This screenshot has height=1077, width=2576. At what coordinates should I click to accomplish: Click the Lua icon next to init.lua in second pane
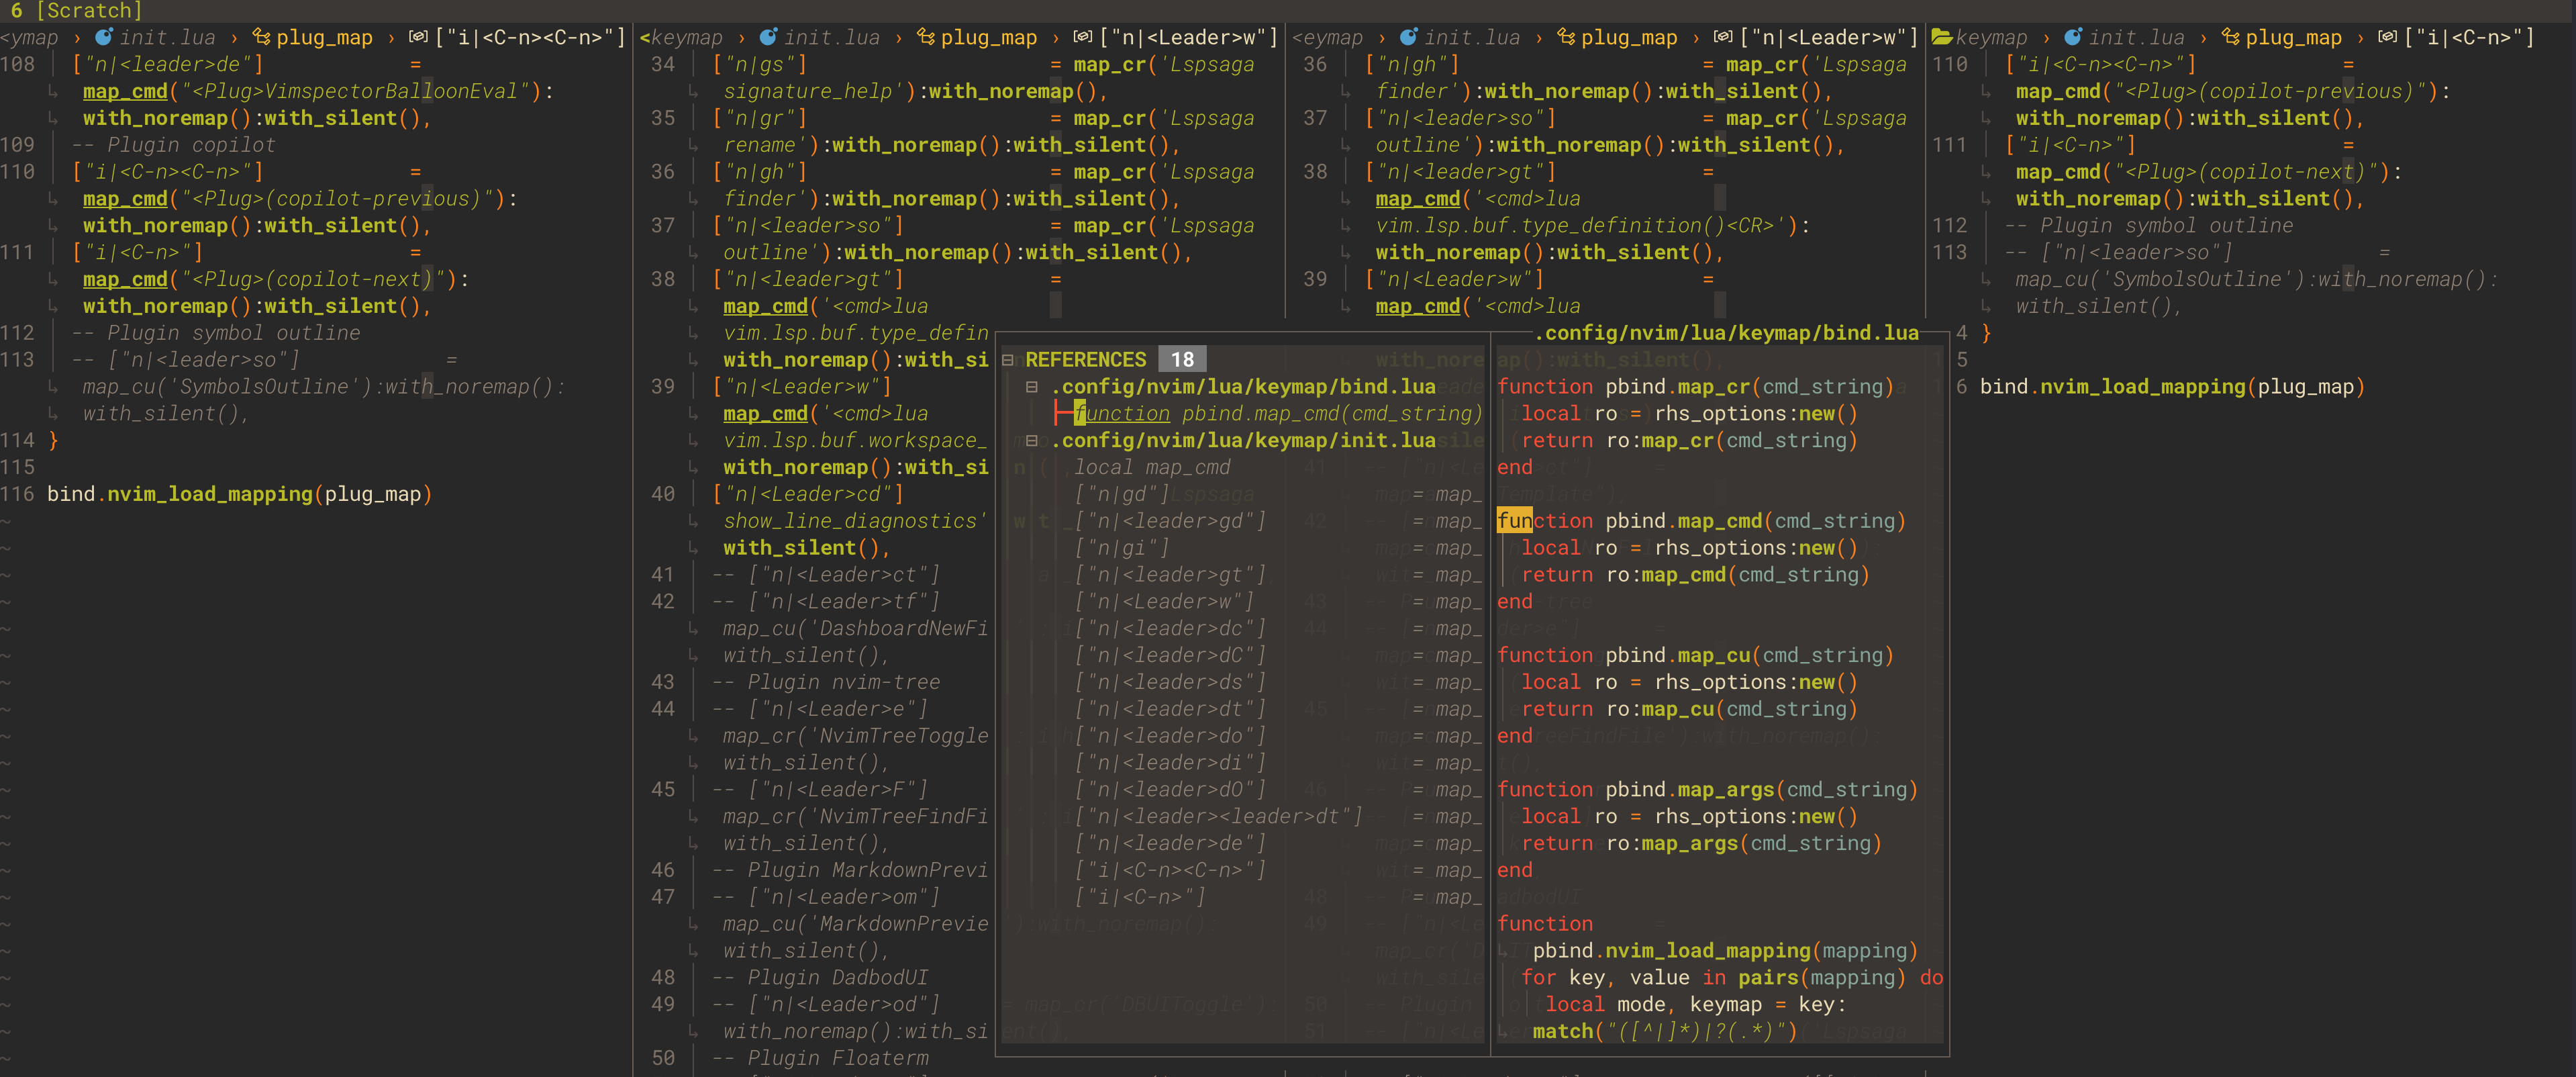(768, 37)
